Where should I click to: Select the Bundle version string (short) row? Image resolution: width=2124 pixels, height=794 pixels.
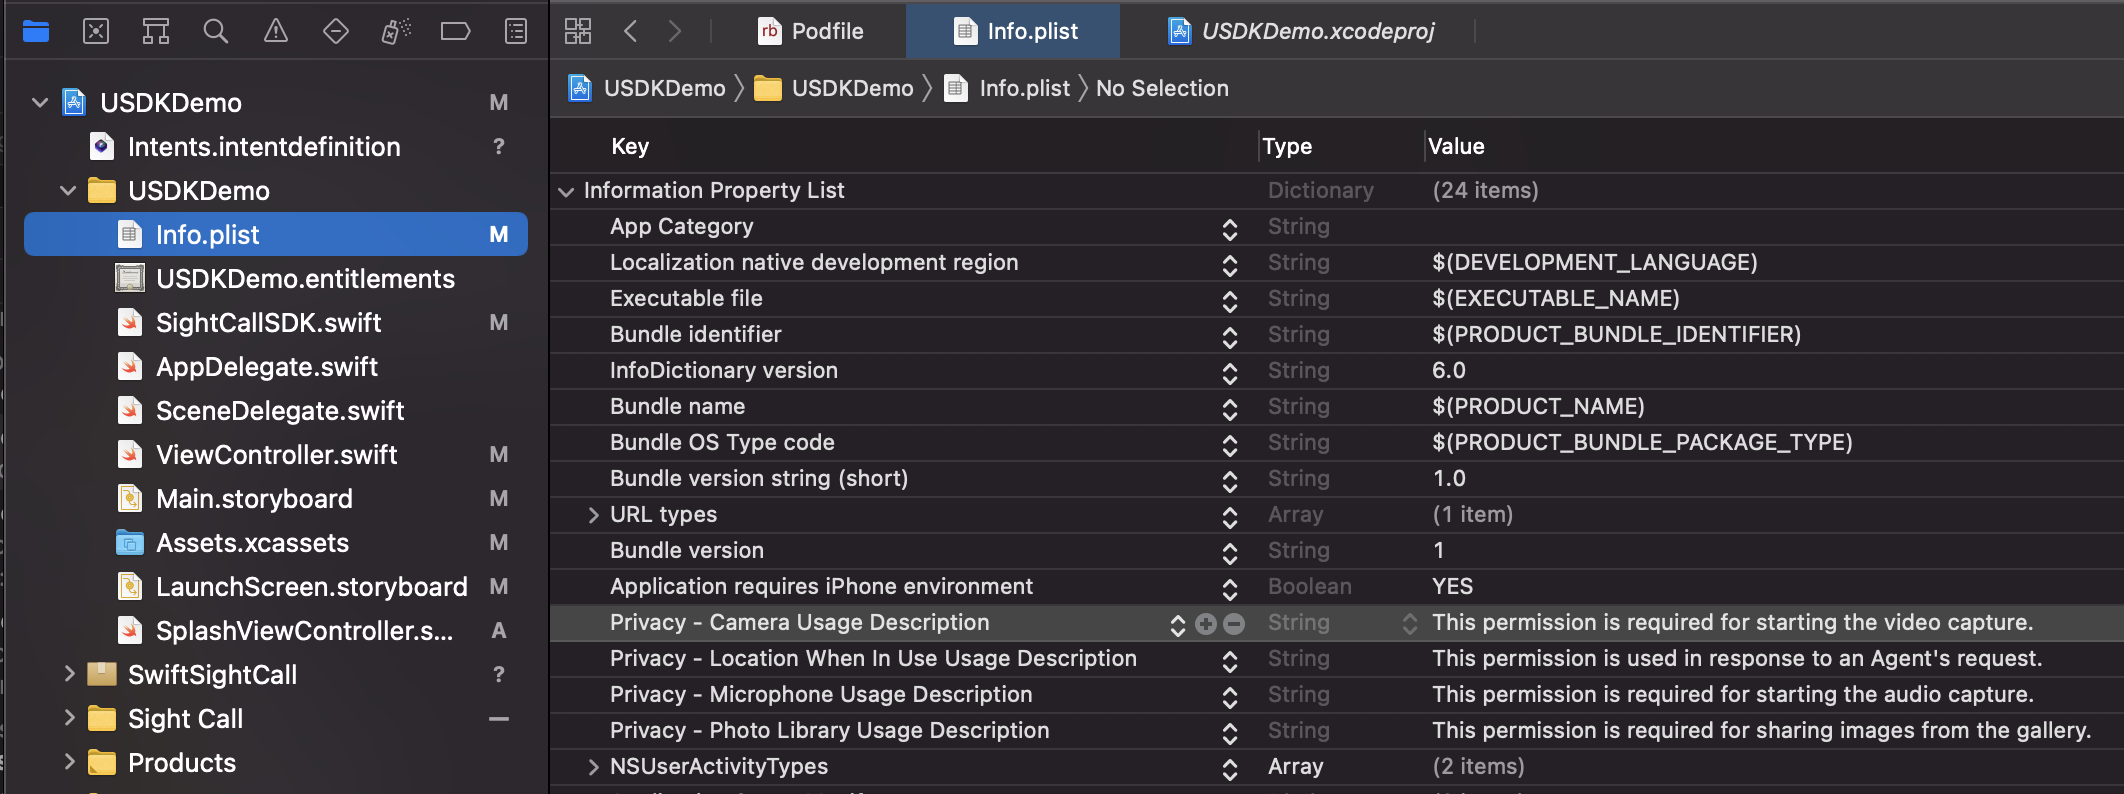[1337, 479]
